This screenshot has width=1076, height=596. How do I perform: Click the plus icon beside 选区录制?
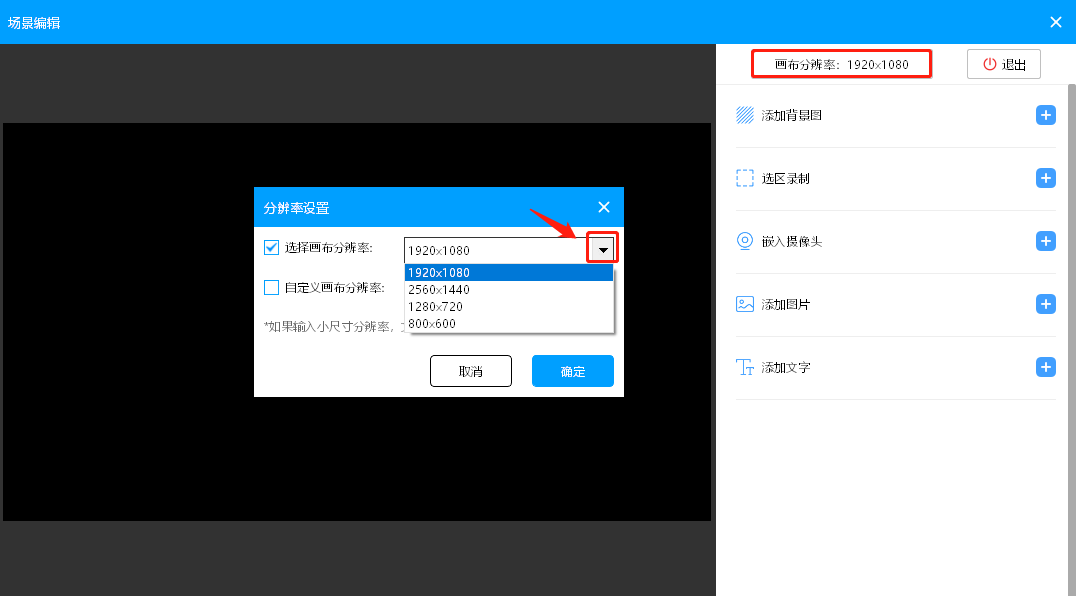click(1046, 178)
